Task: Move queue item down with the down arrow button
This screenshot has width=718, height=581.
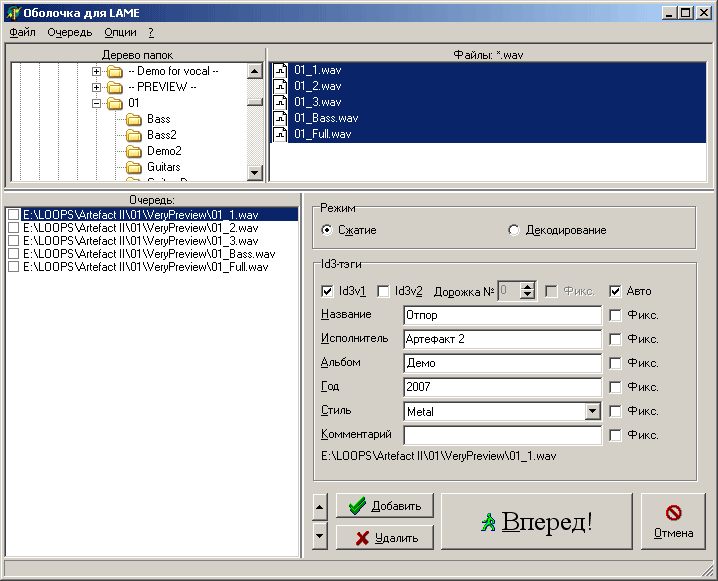Action: pos(320,536)
